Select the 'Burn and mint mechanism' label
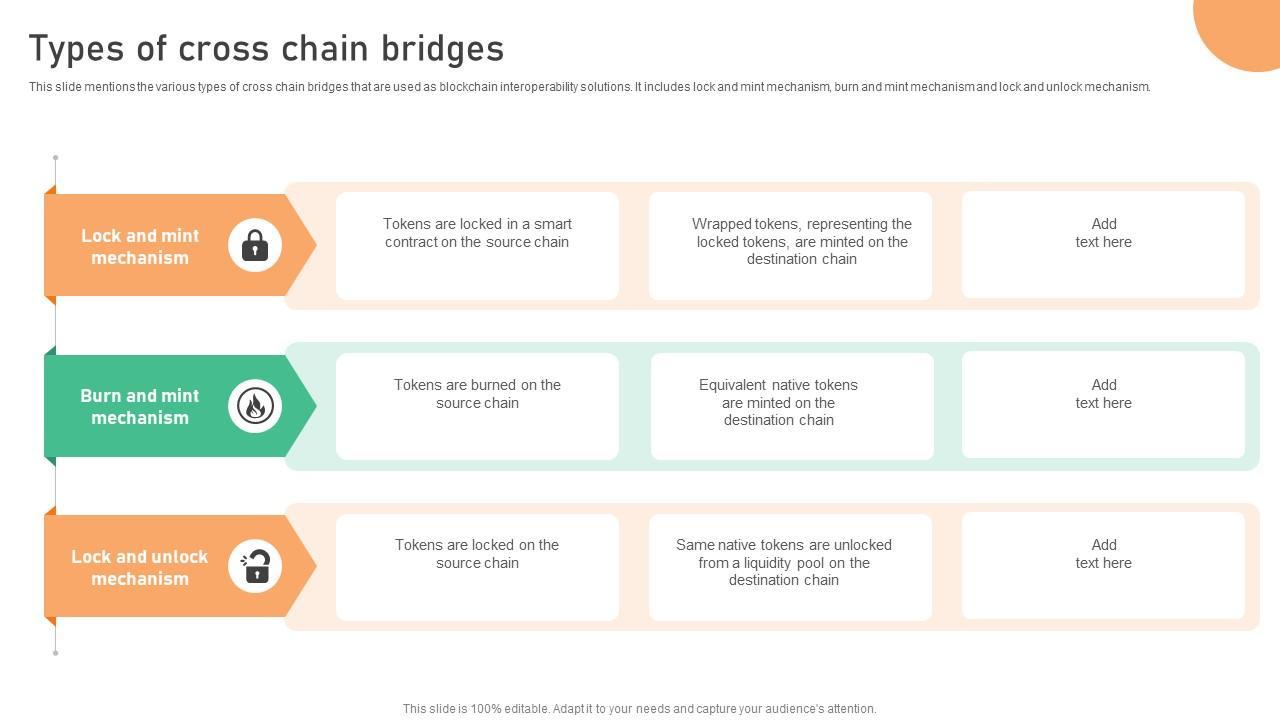This screenshot has height=720, width=1280. tap(140, 406)
